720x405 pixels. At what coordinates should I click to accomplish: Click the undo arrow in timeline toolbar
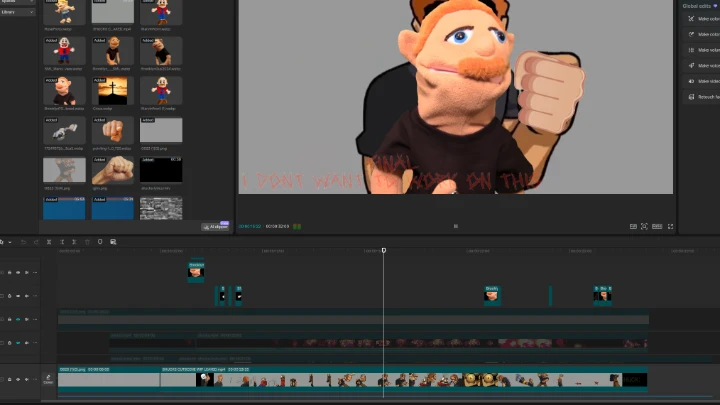(x=23, y=242)
